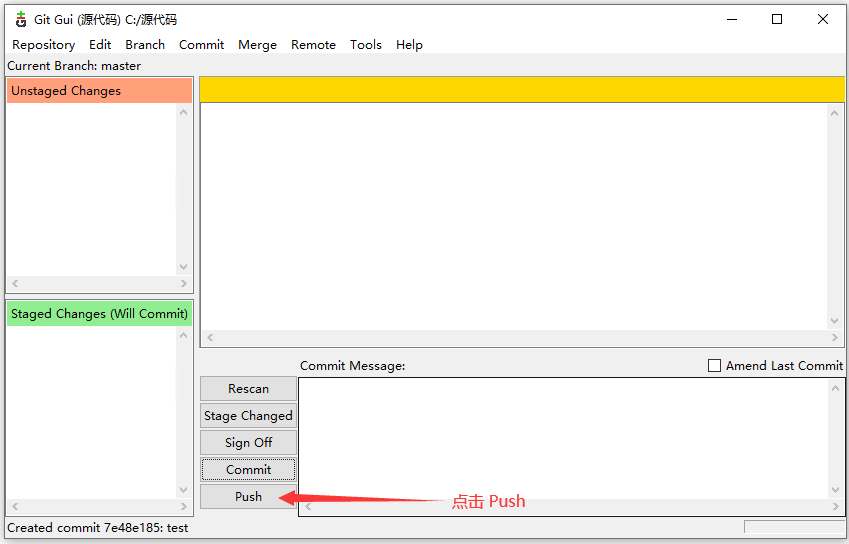
Task: Click up arrow of diff pane scrollbar
Action: [834, 113]
